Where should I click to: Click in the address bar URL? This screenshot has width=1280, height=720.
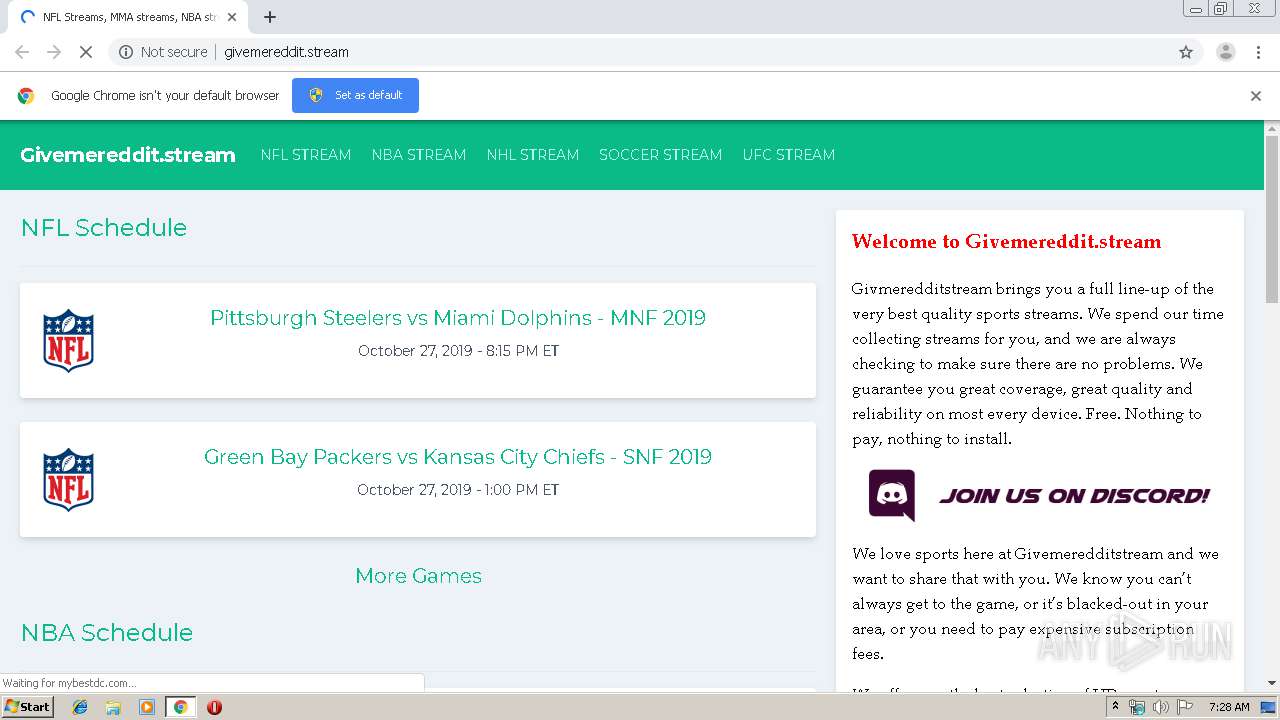[286, 52]
